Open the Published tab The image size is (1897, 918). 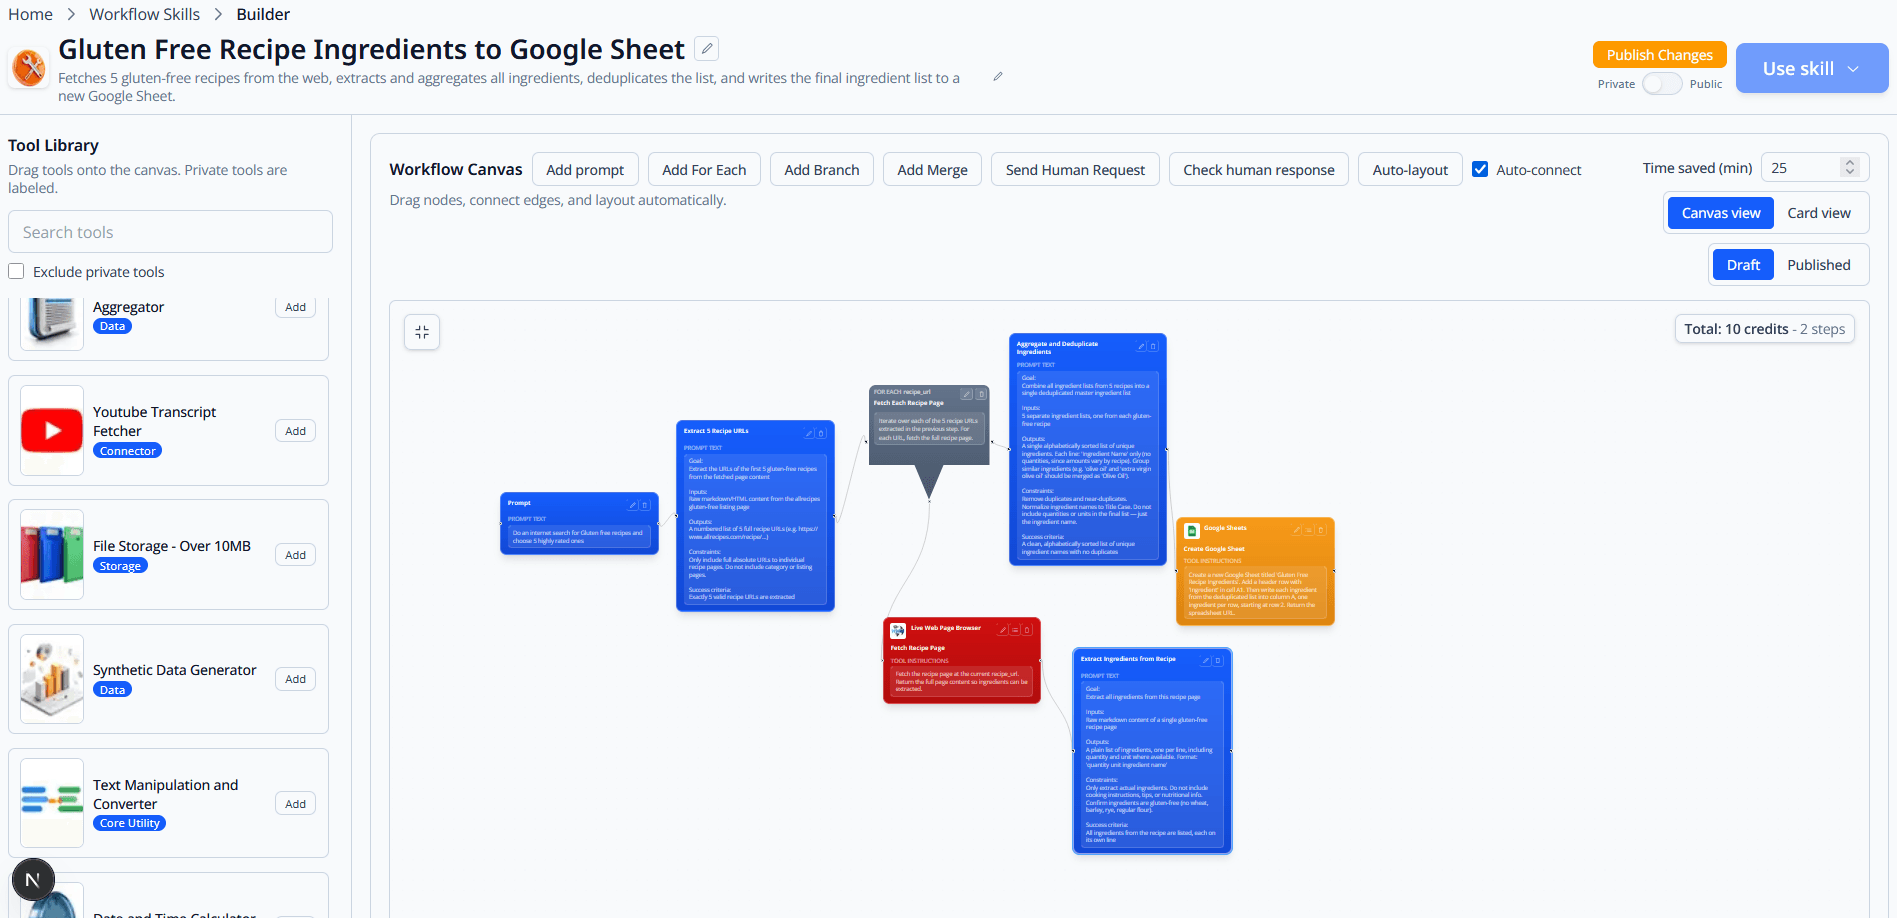click(1818, 264)
